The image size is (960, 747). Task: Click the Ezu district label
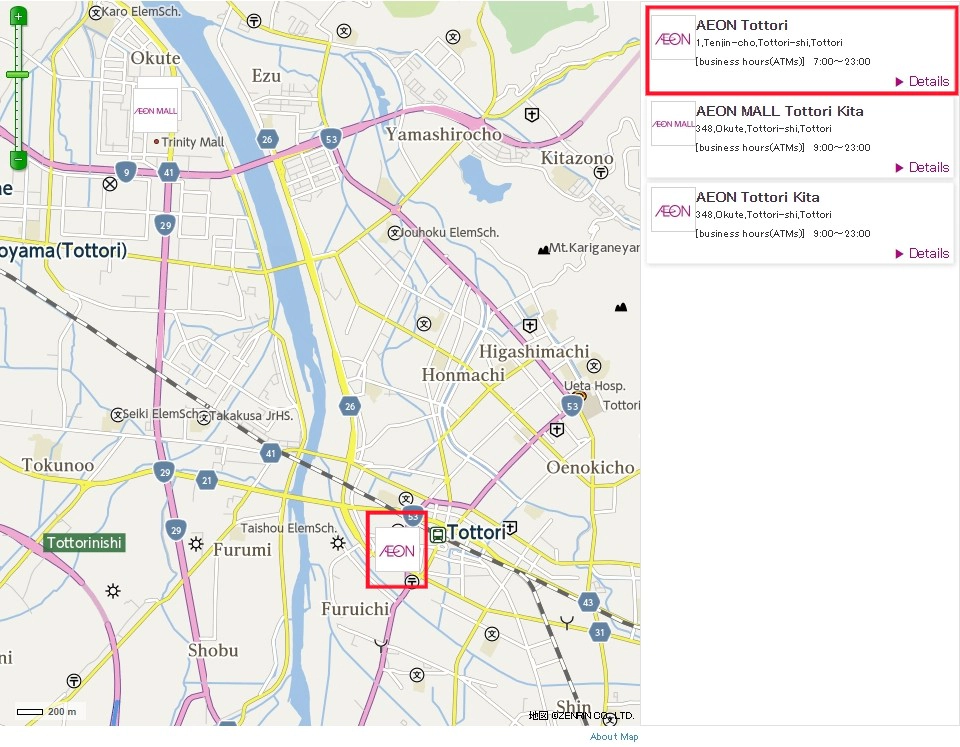pyautogui.click(x=266, y=76)
